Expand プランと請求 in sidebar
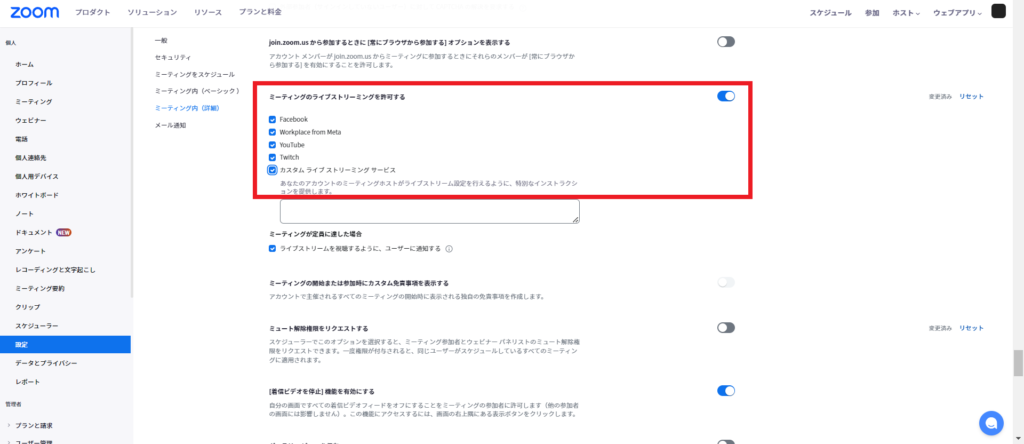The image size is (1024, 444). pos(33,426)
